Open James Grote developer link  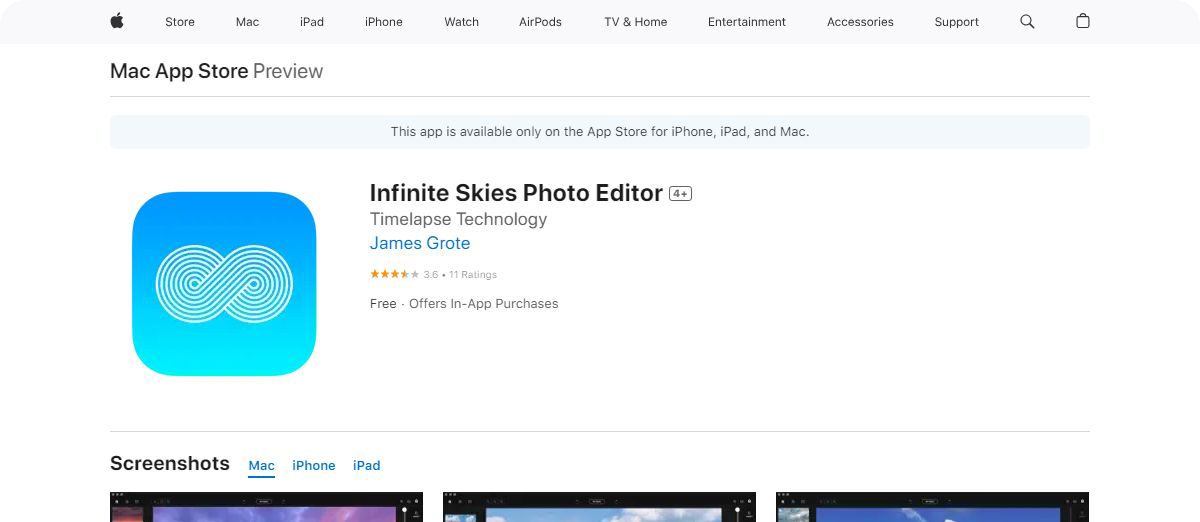(420, 243)
